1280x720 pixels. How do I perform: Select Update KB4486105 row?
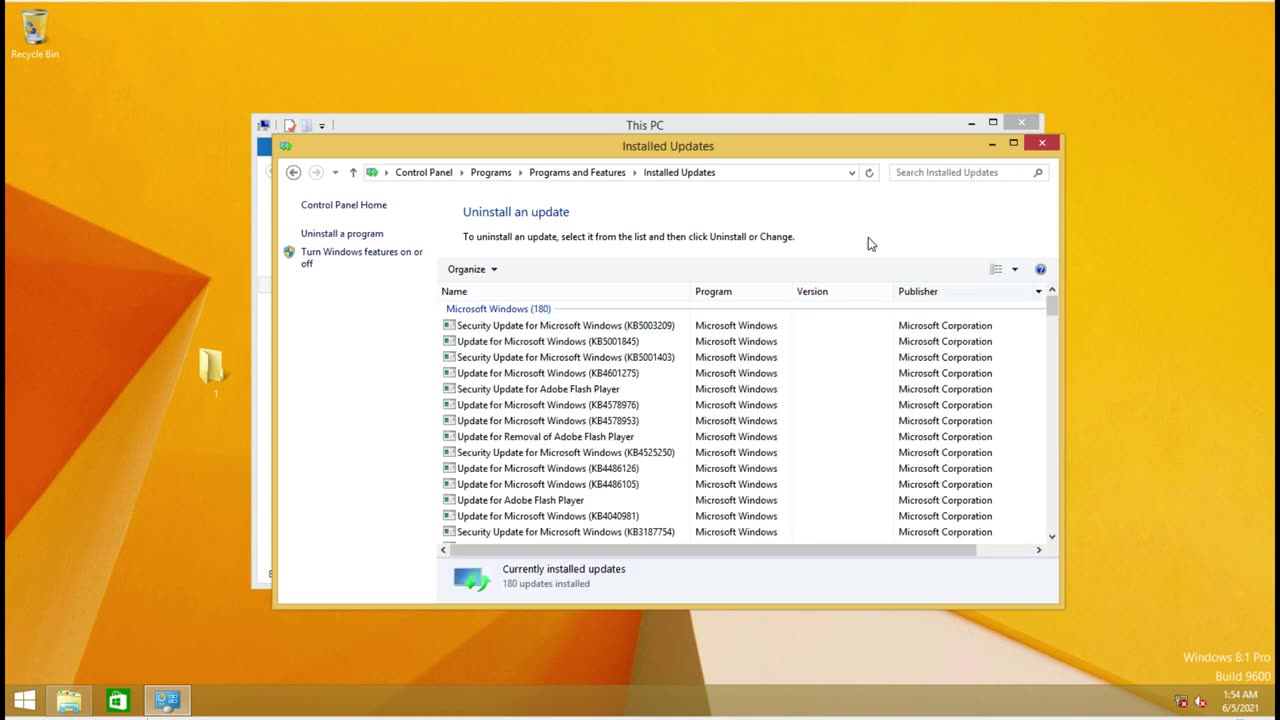[741, 485]
